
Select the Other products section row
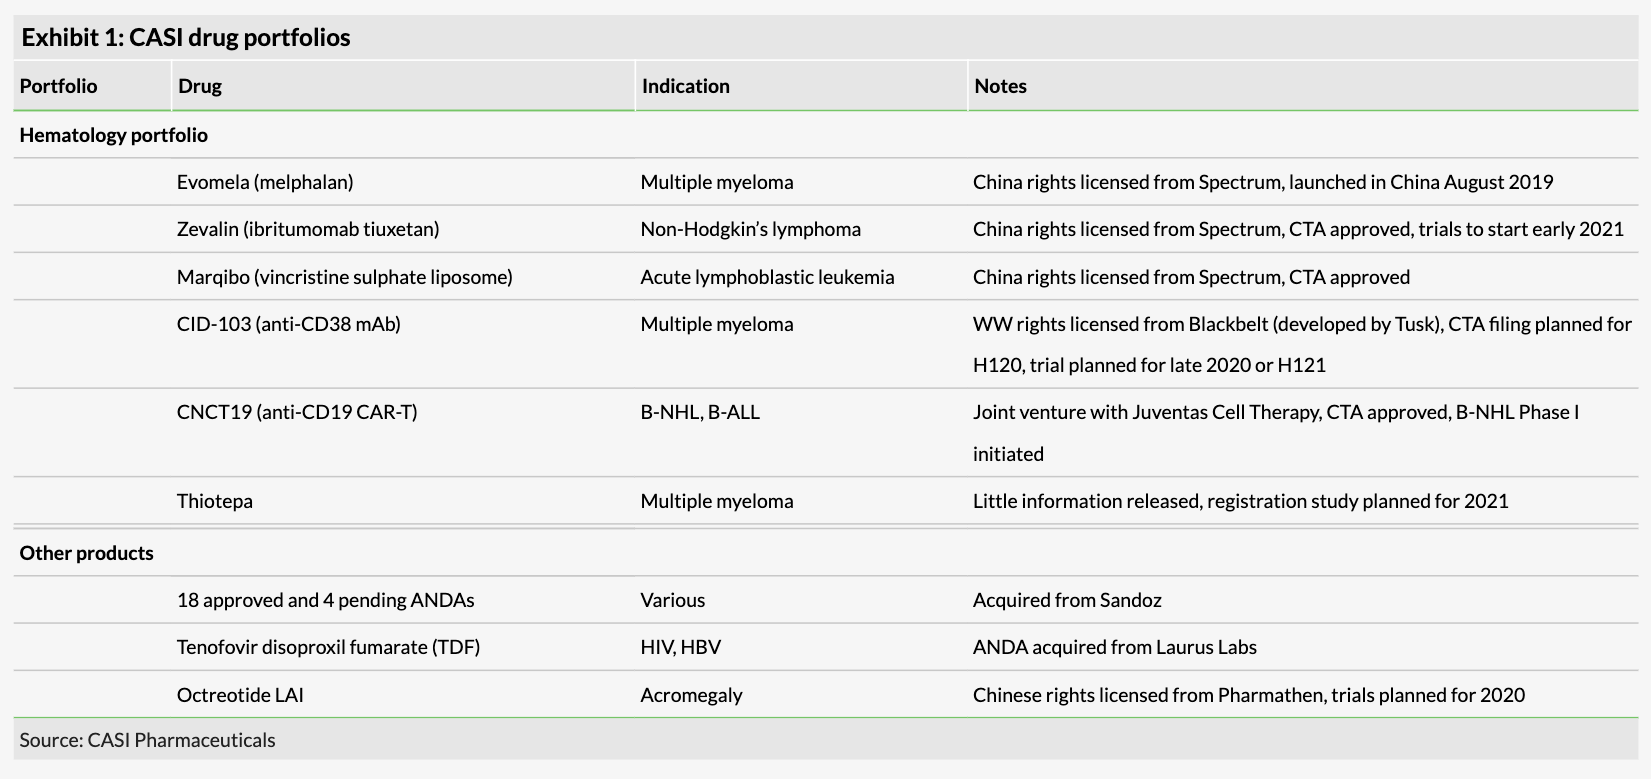(x=87, y=553)
